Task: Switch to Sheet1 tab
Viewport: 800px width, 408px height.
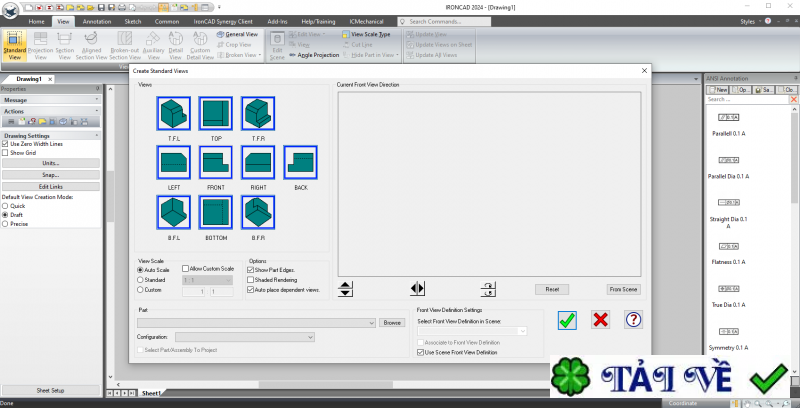Action: coord(151,393)
